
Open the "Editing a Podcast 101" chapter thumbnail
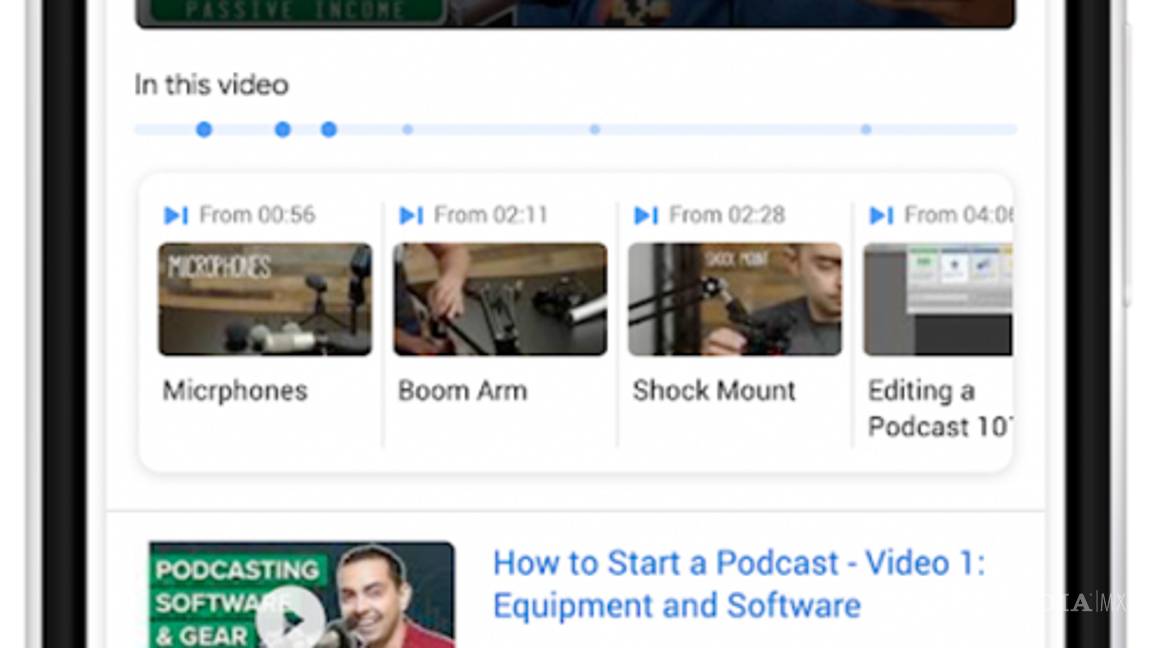(940, 298)
